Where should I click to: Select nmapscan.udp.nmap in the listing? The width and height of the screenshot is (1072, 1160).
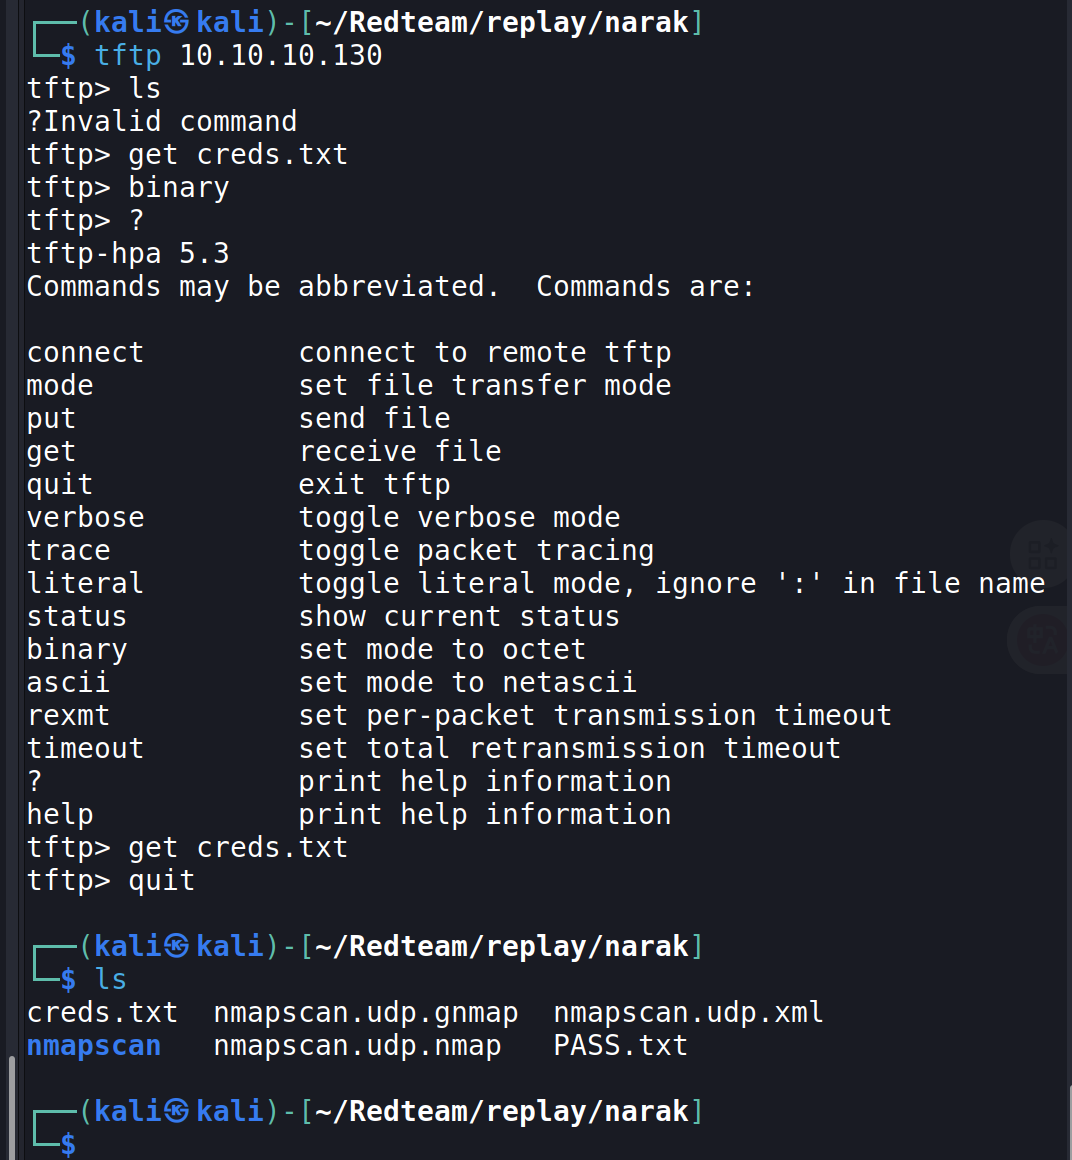[357, 1046]
